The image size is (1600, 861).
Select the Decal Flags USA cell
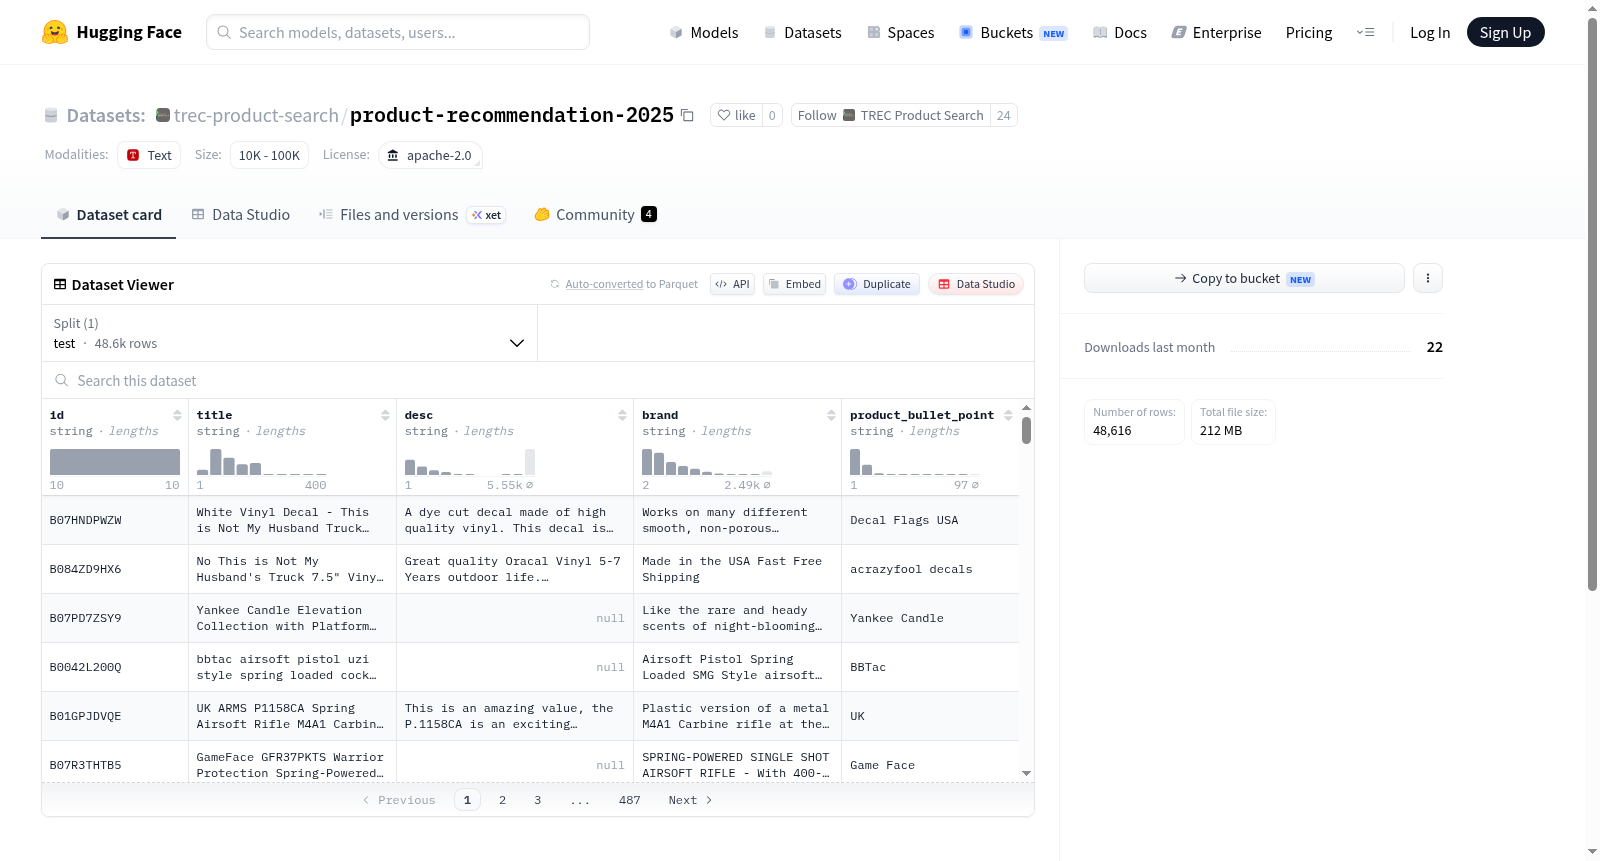930,520
